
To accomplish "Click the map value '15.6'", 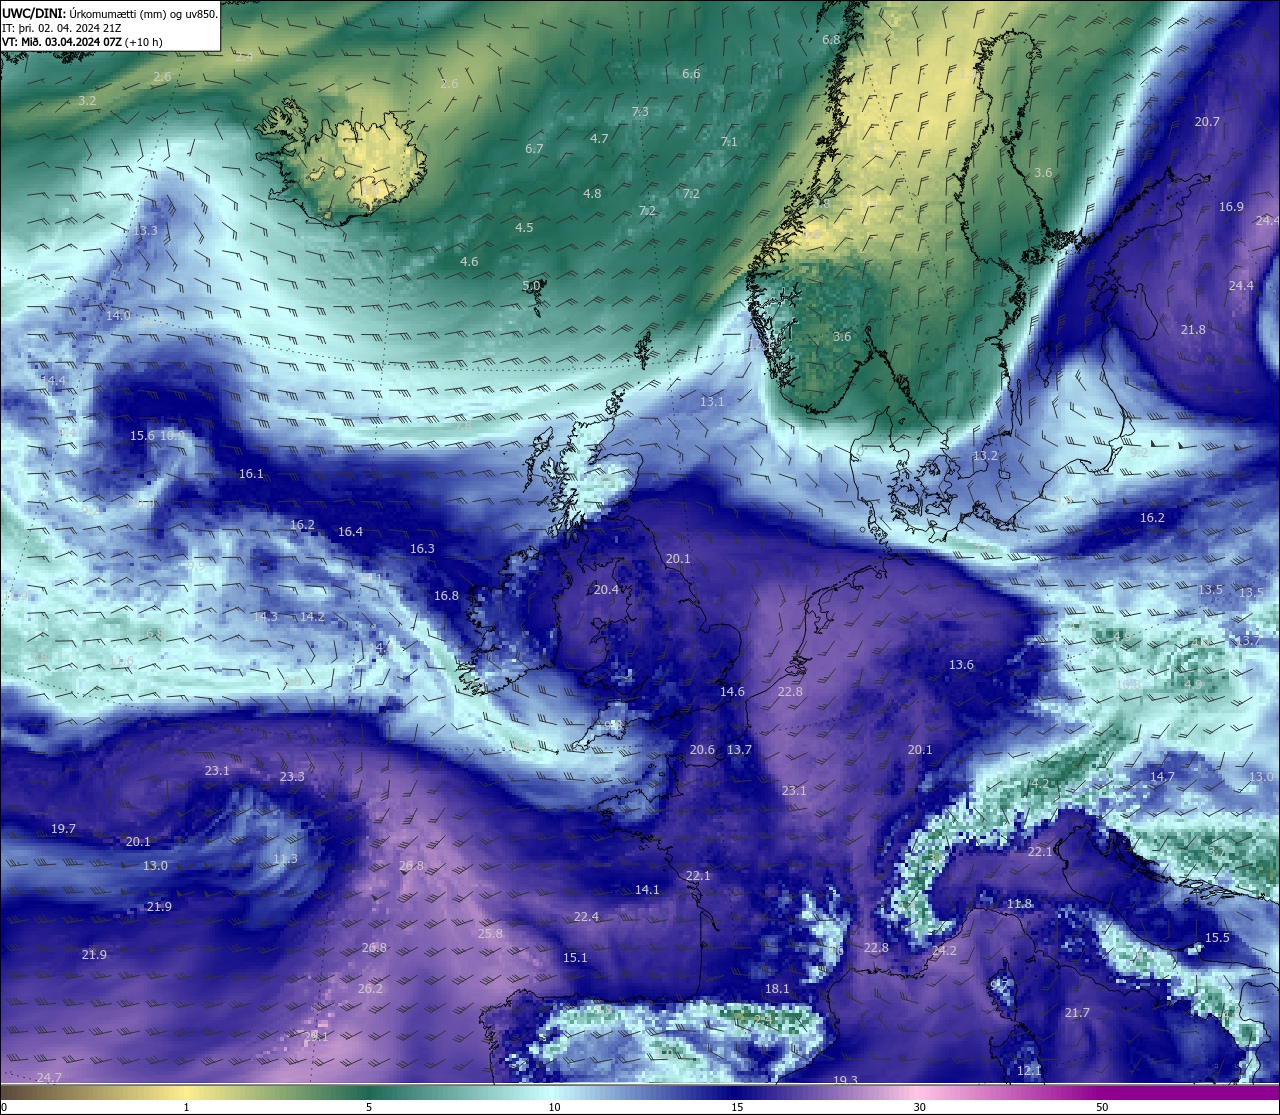I will 142,436.
